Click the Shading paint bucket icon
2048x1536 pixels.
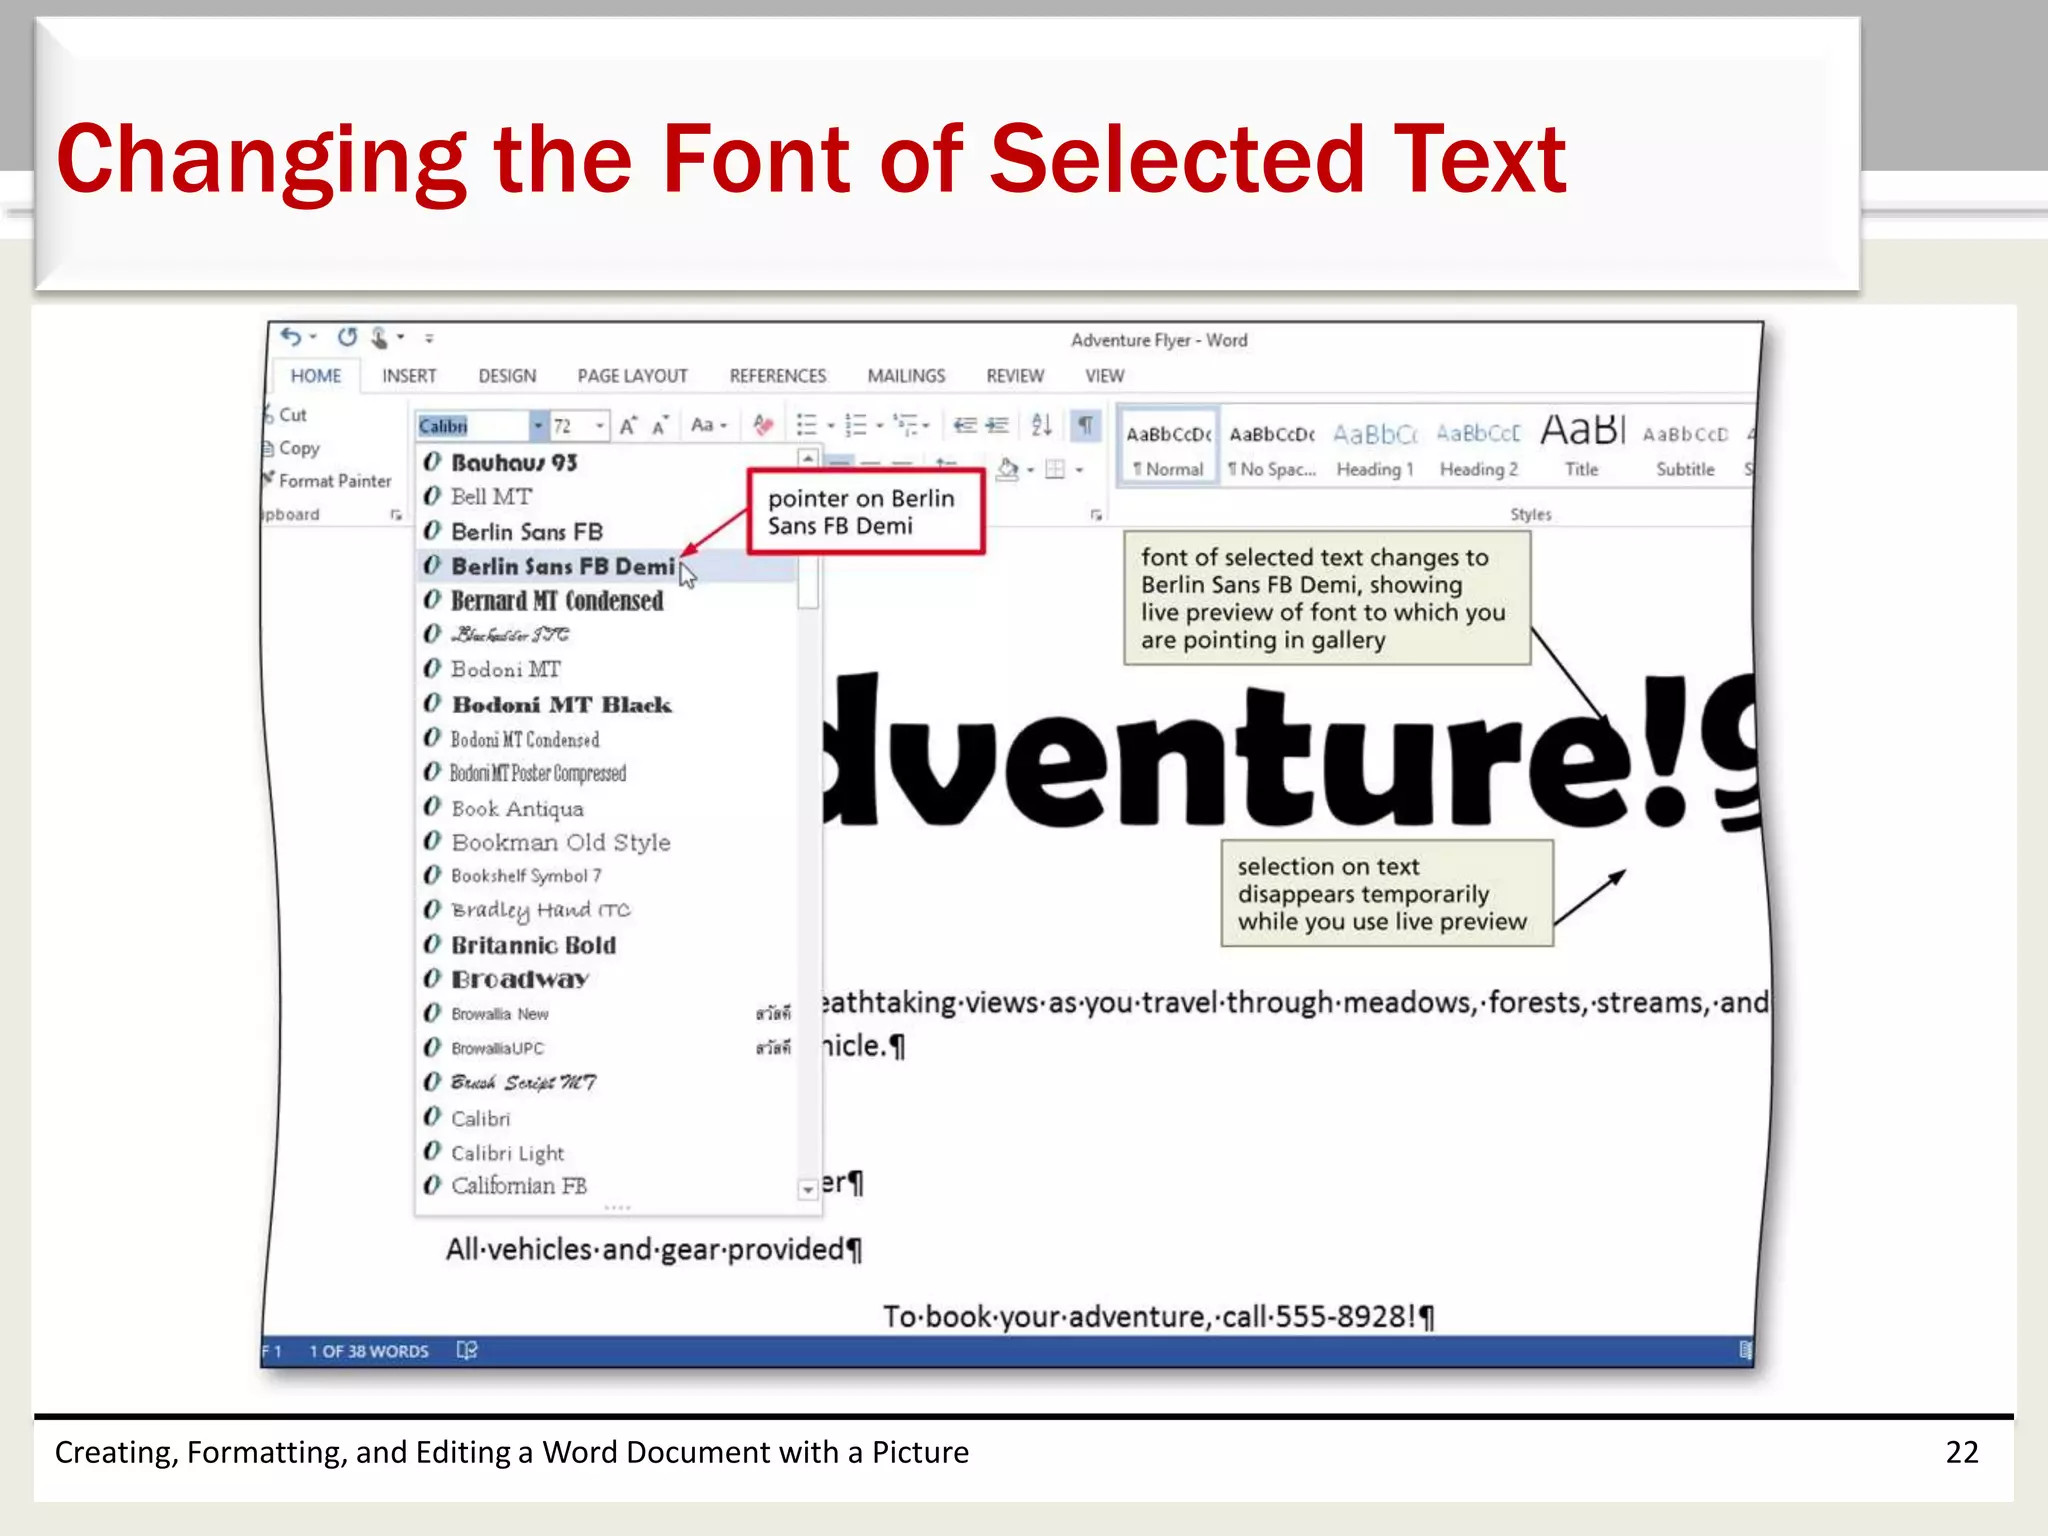[x=1008, y=469]
